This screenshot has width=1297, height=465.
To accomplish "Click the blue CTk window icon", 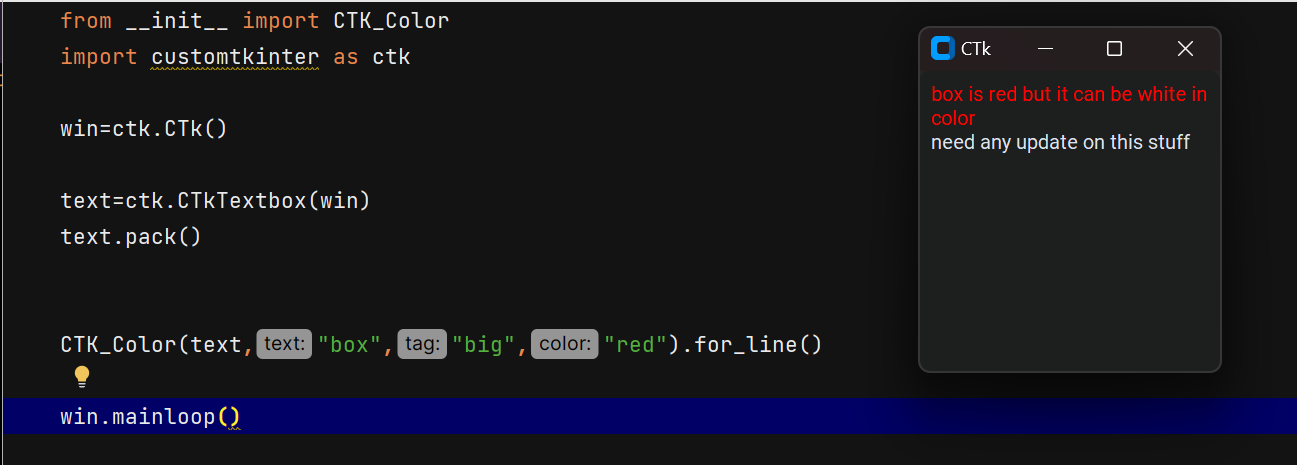I will click(x=942, y=48).
